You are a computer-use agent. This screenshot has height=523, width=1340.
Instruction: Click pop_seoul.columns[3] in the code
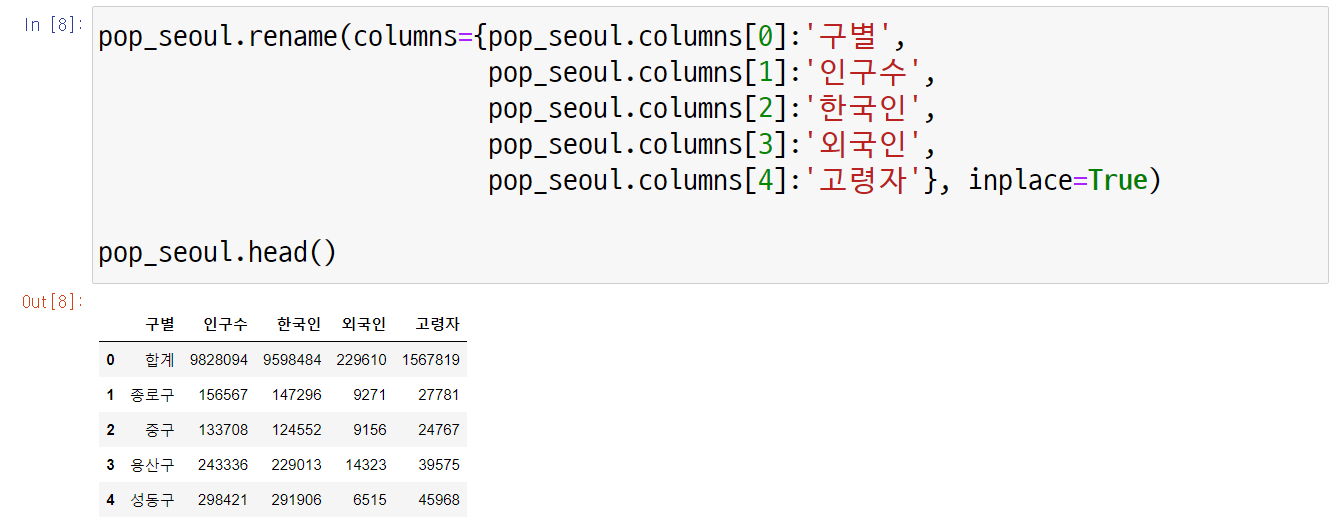(638, 145)
